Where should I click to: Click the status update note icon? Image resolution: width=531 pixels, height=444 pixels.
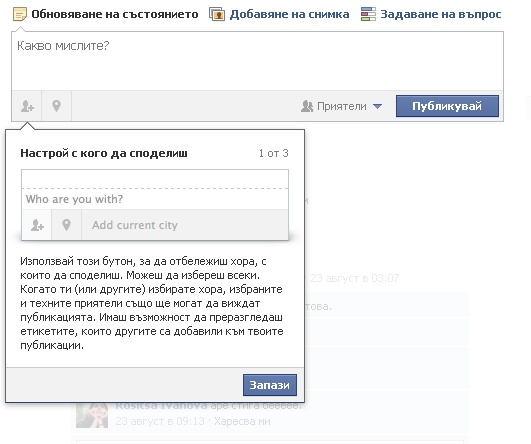tap(20, 14)
